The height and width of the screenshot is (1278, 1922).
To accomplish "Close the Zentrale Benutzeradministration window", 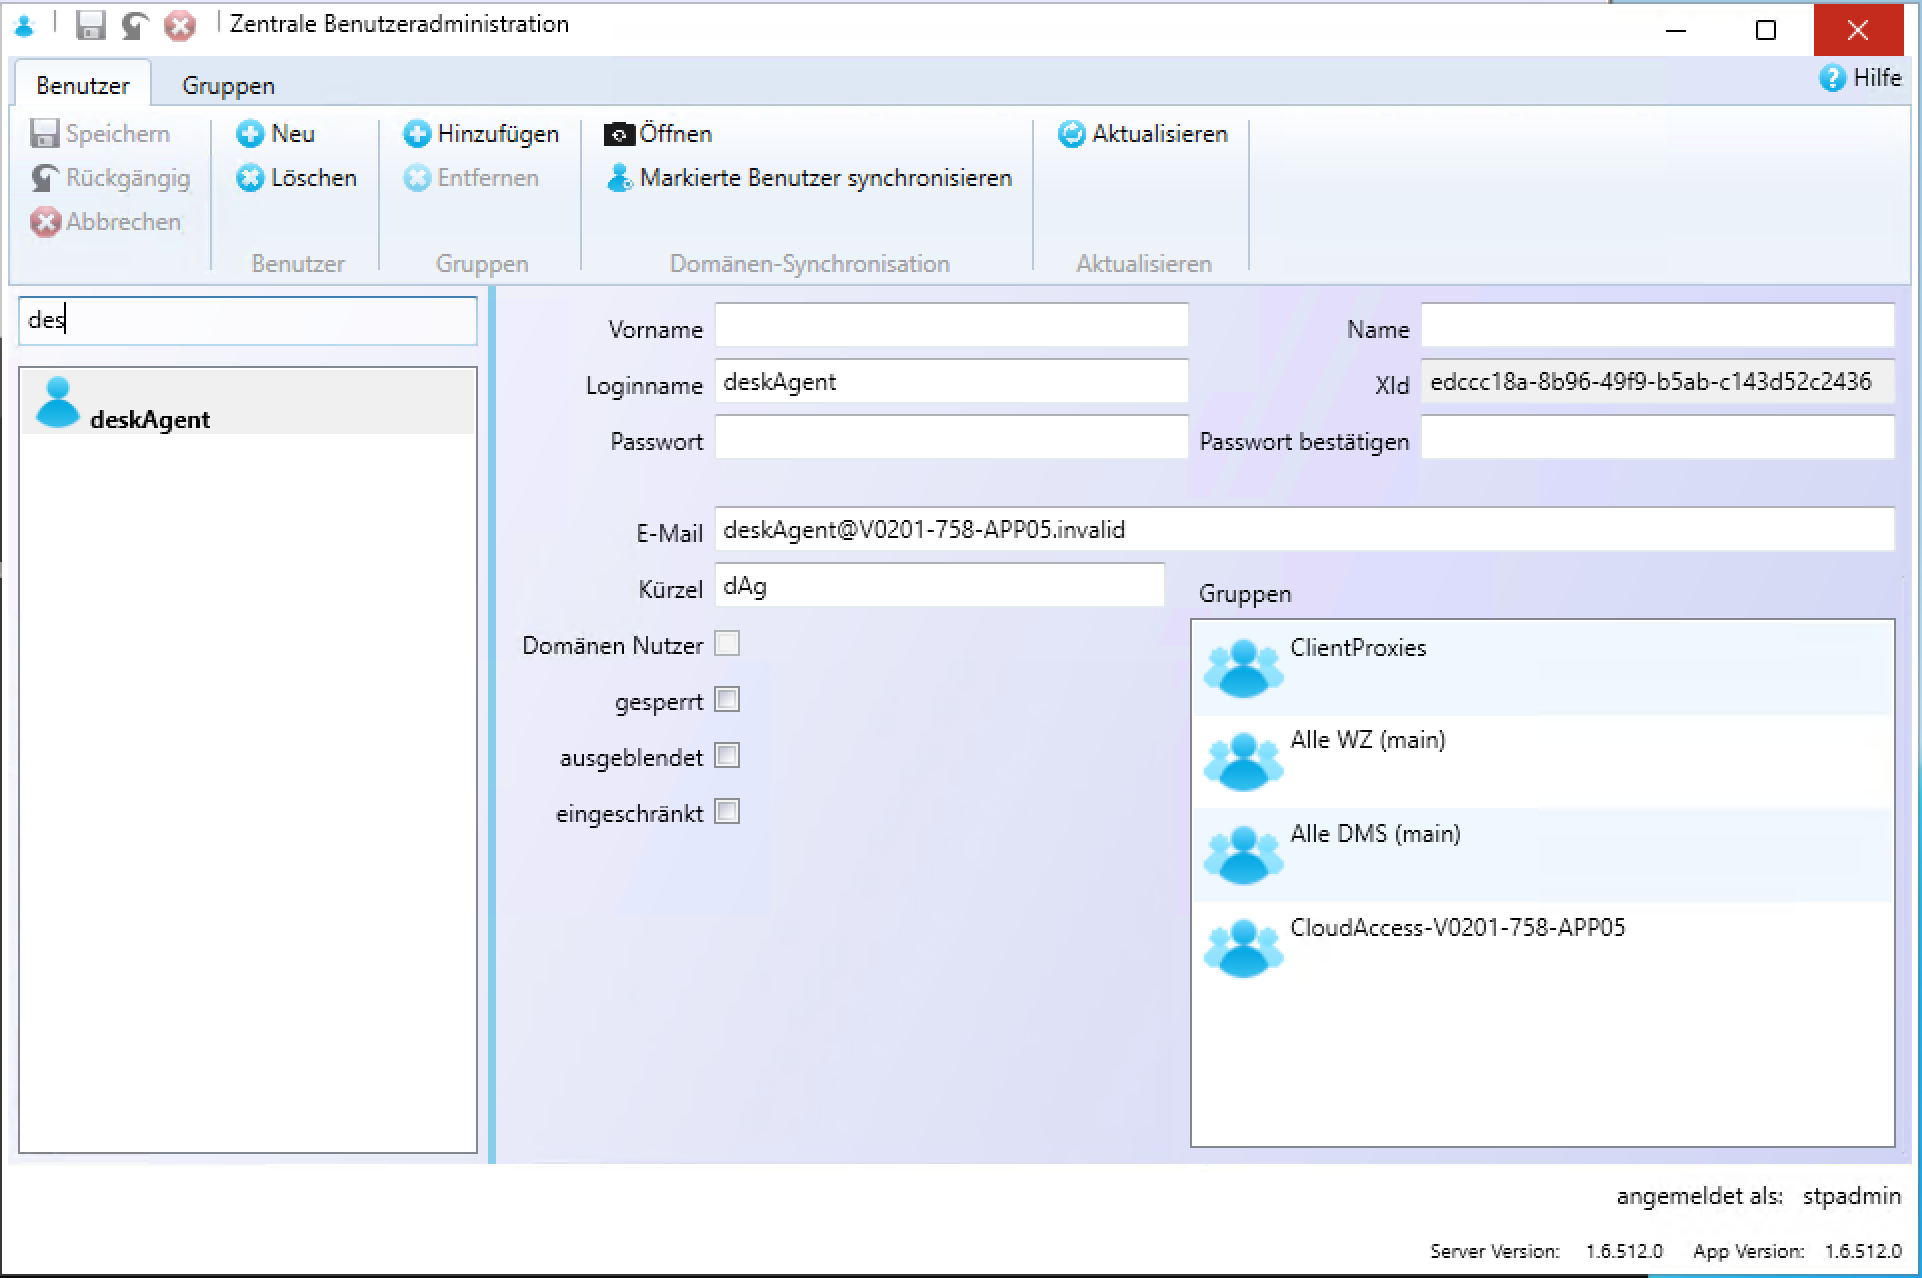I will pos(1858,30).
